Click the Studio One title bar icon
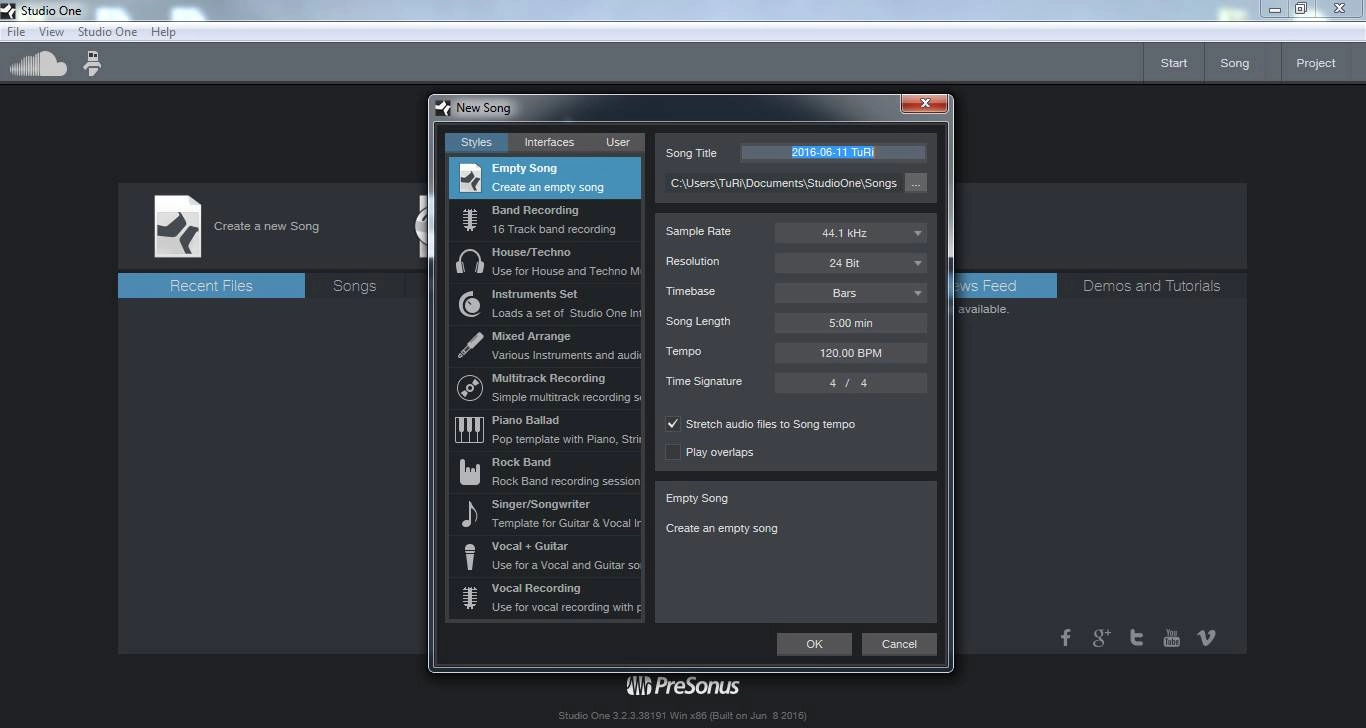 [9, 10]
